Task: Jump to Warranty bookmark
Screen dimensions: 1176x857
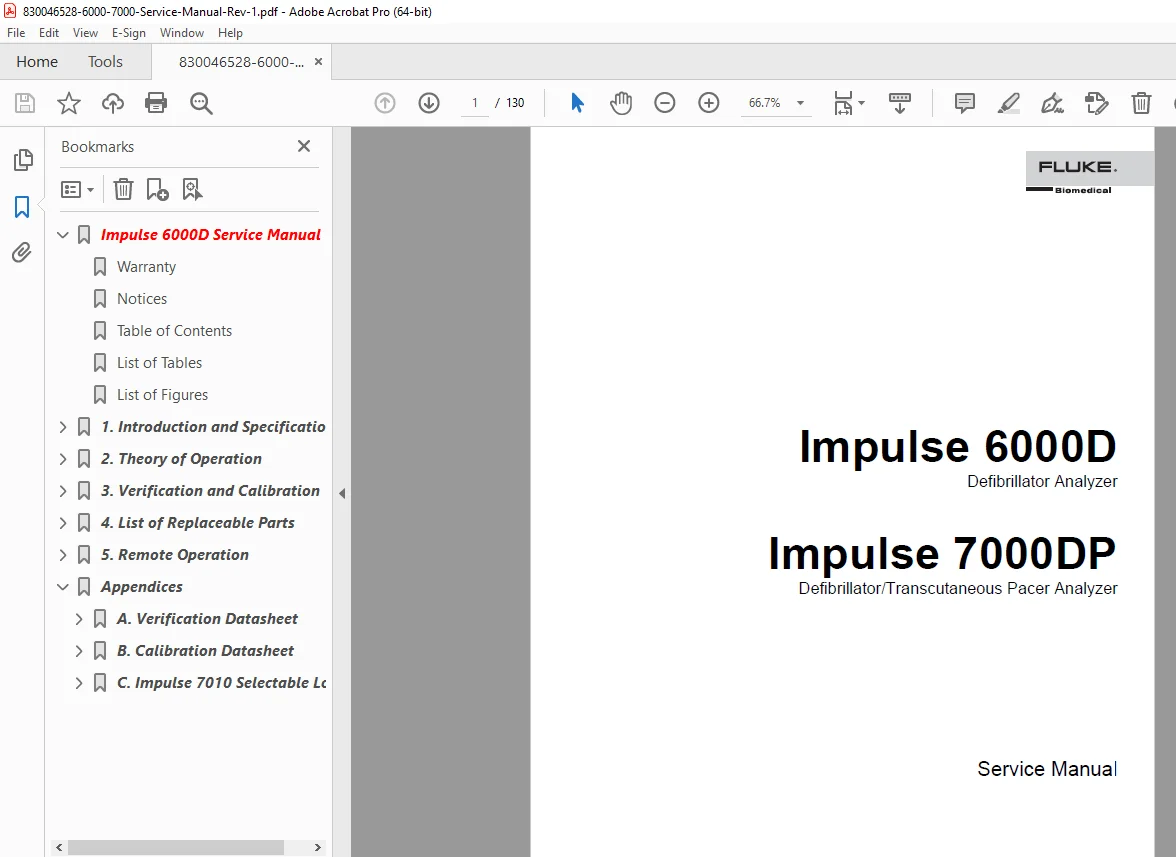Action: tap(146, 267)
